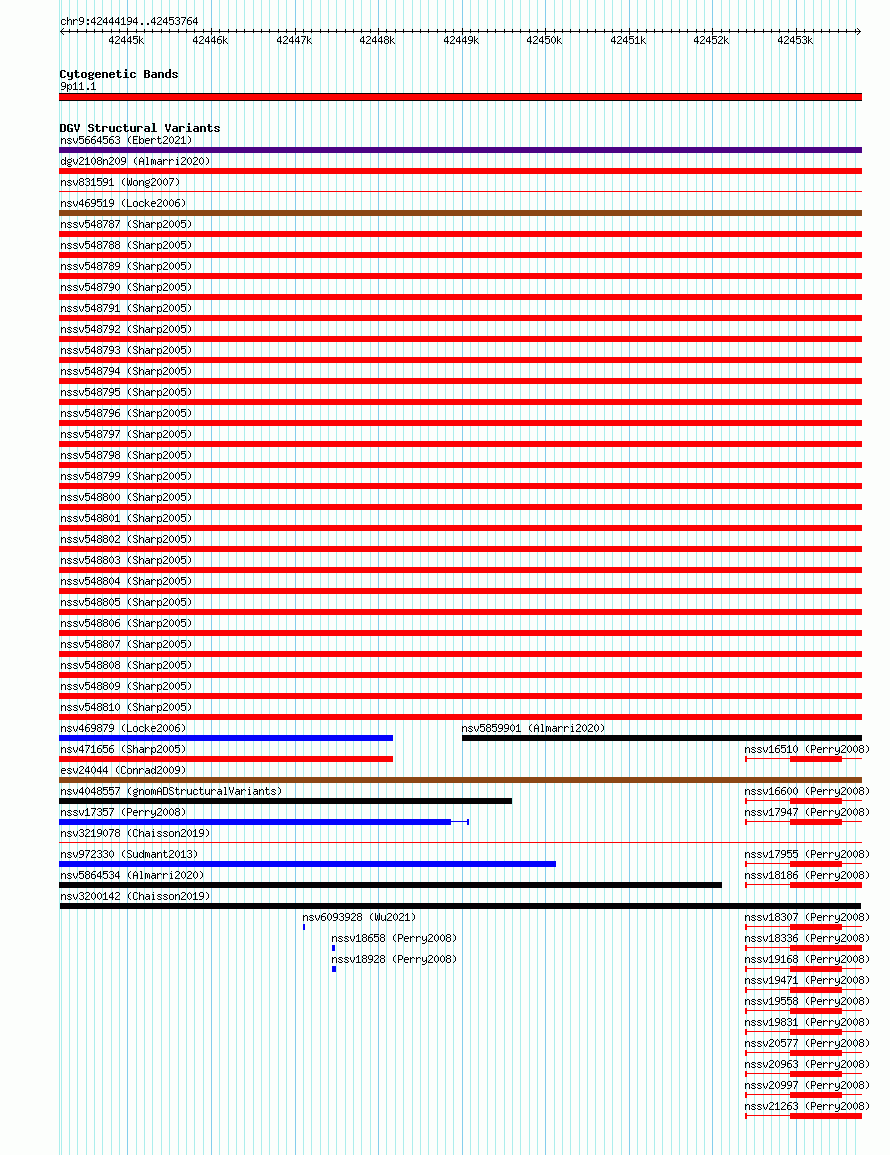Screen dimensions: 890x1155
Task: Click nssv18658 (Perry2008) label
Action: point(394,938)
